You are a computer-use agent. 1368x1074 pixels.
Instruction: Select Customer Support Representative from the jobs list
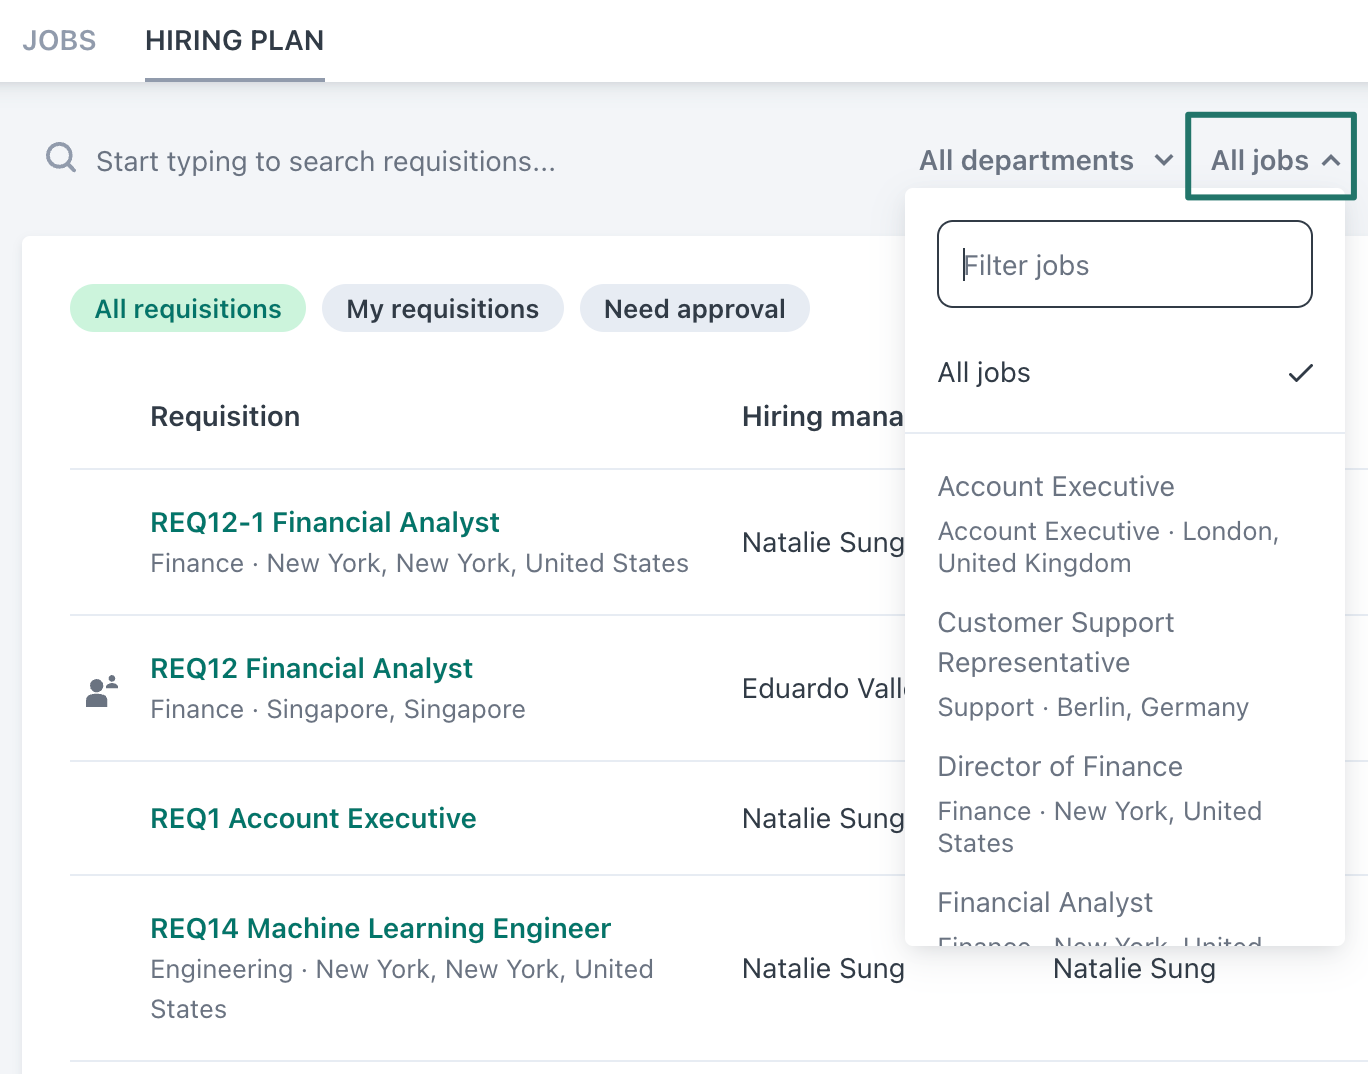pos(1056,642)
